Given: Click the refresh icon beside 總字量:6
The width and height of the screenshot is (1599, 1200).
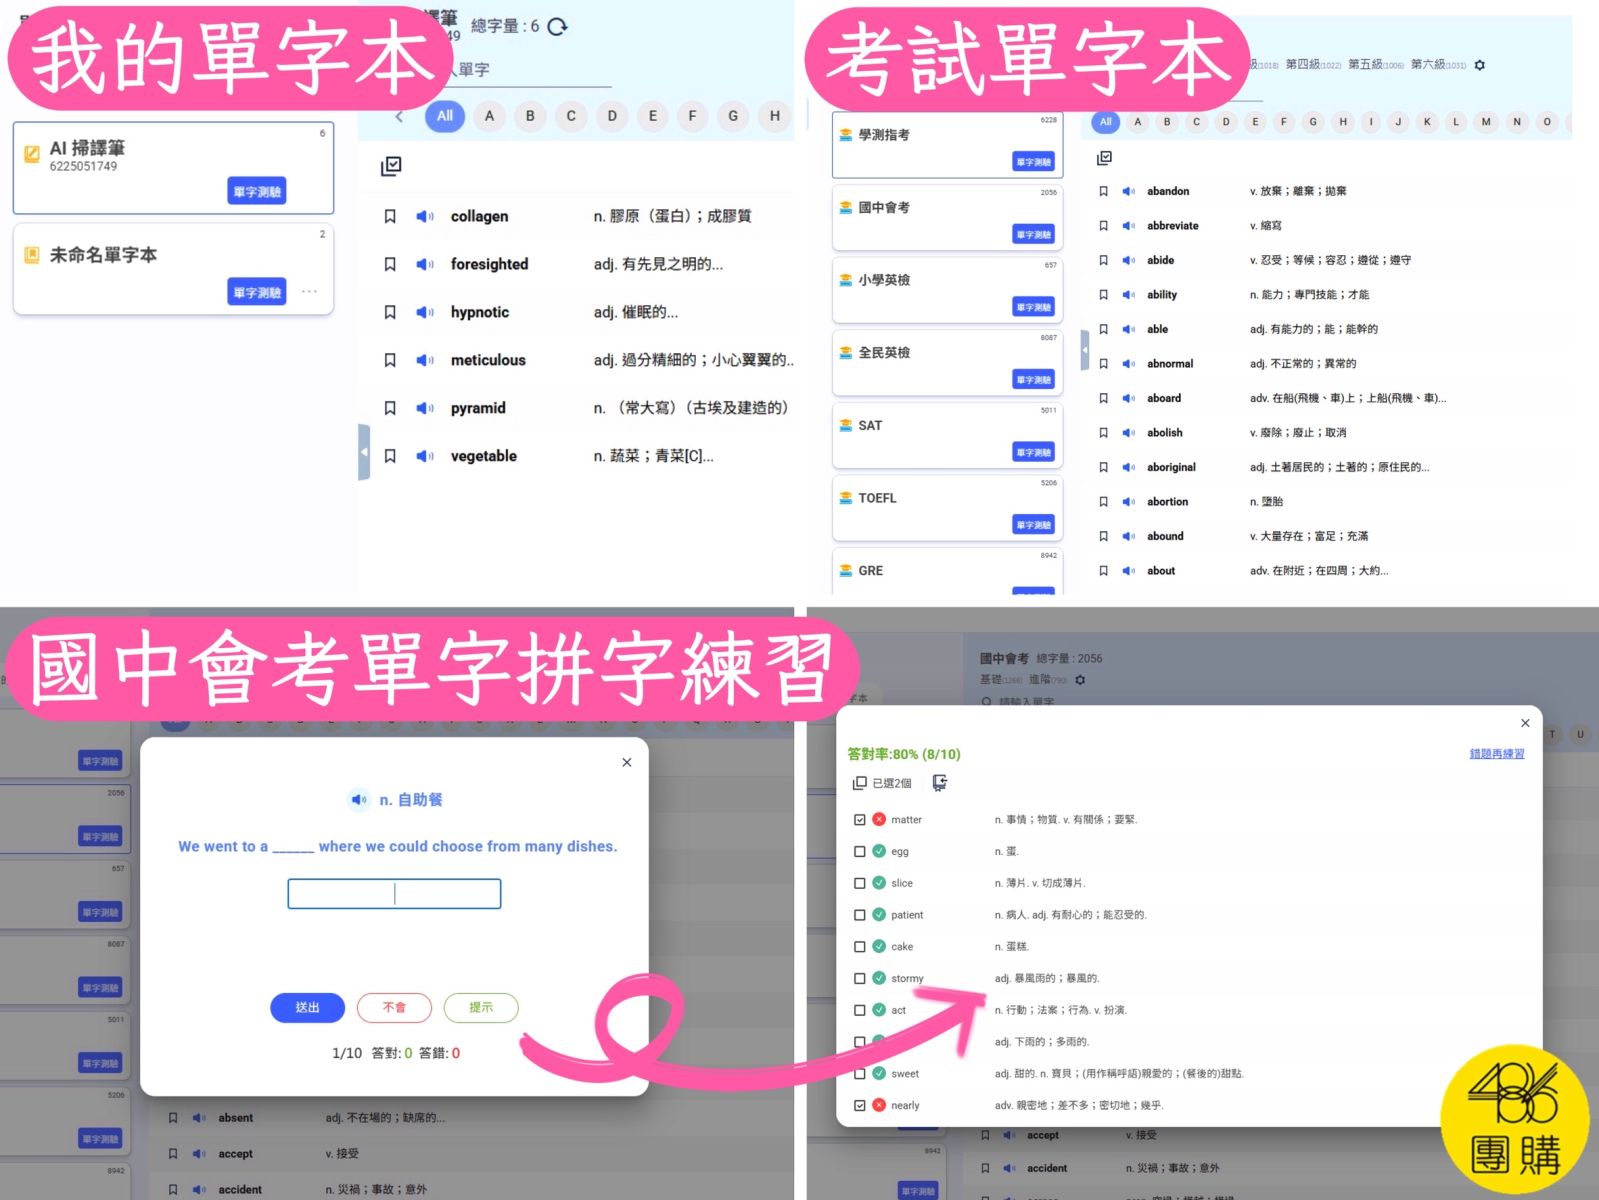Looking at the screenshot, I should point(558,27).
